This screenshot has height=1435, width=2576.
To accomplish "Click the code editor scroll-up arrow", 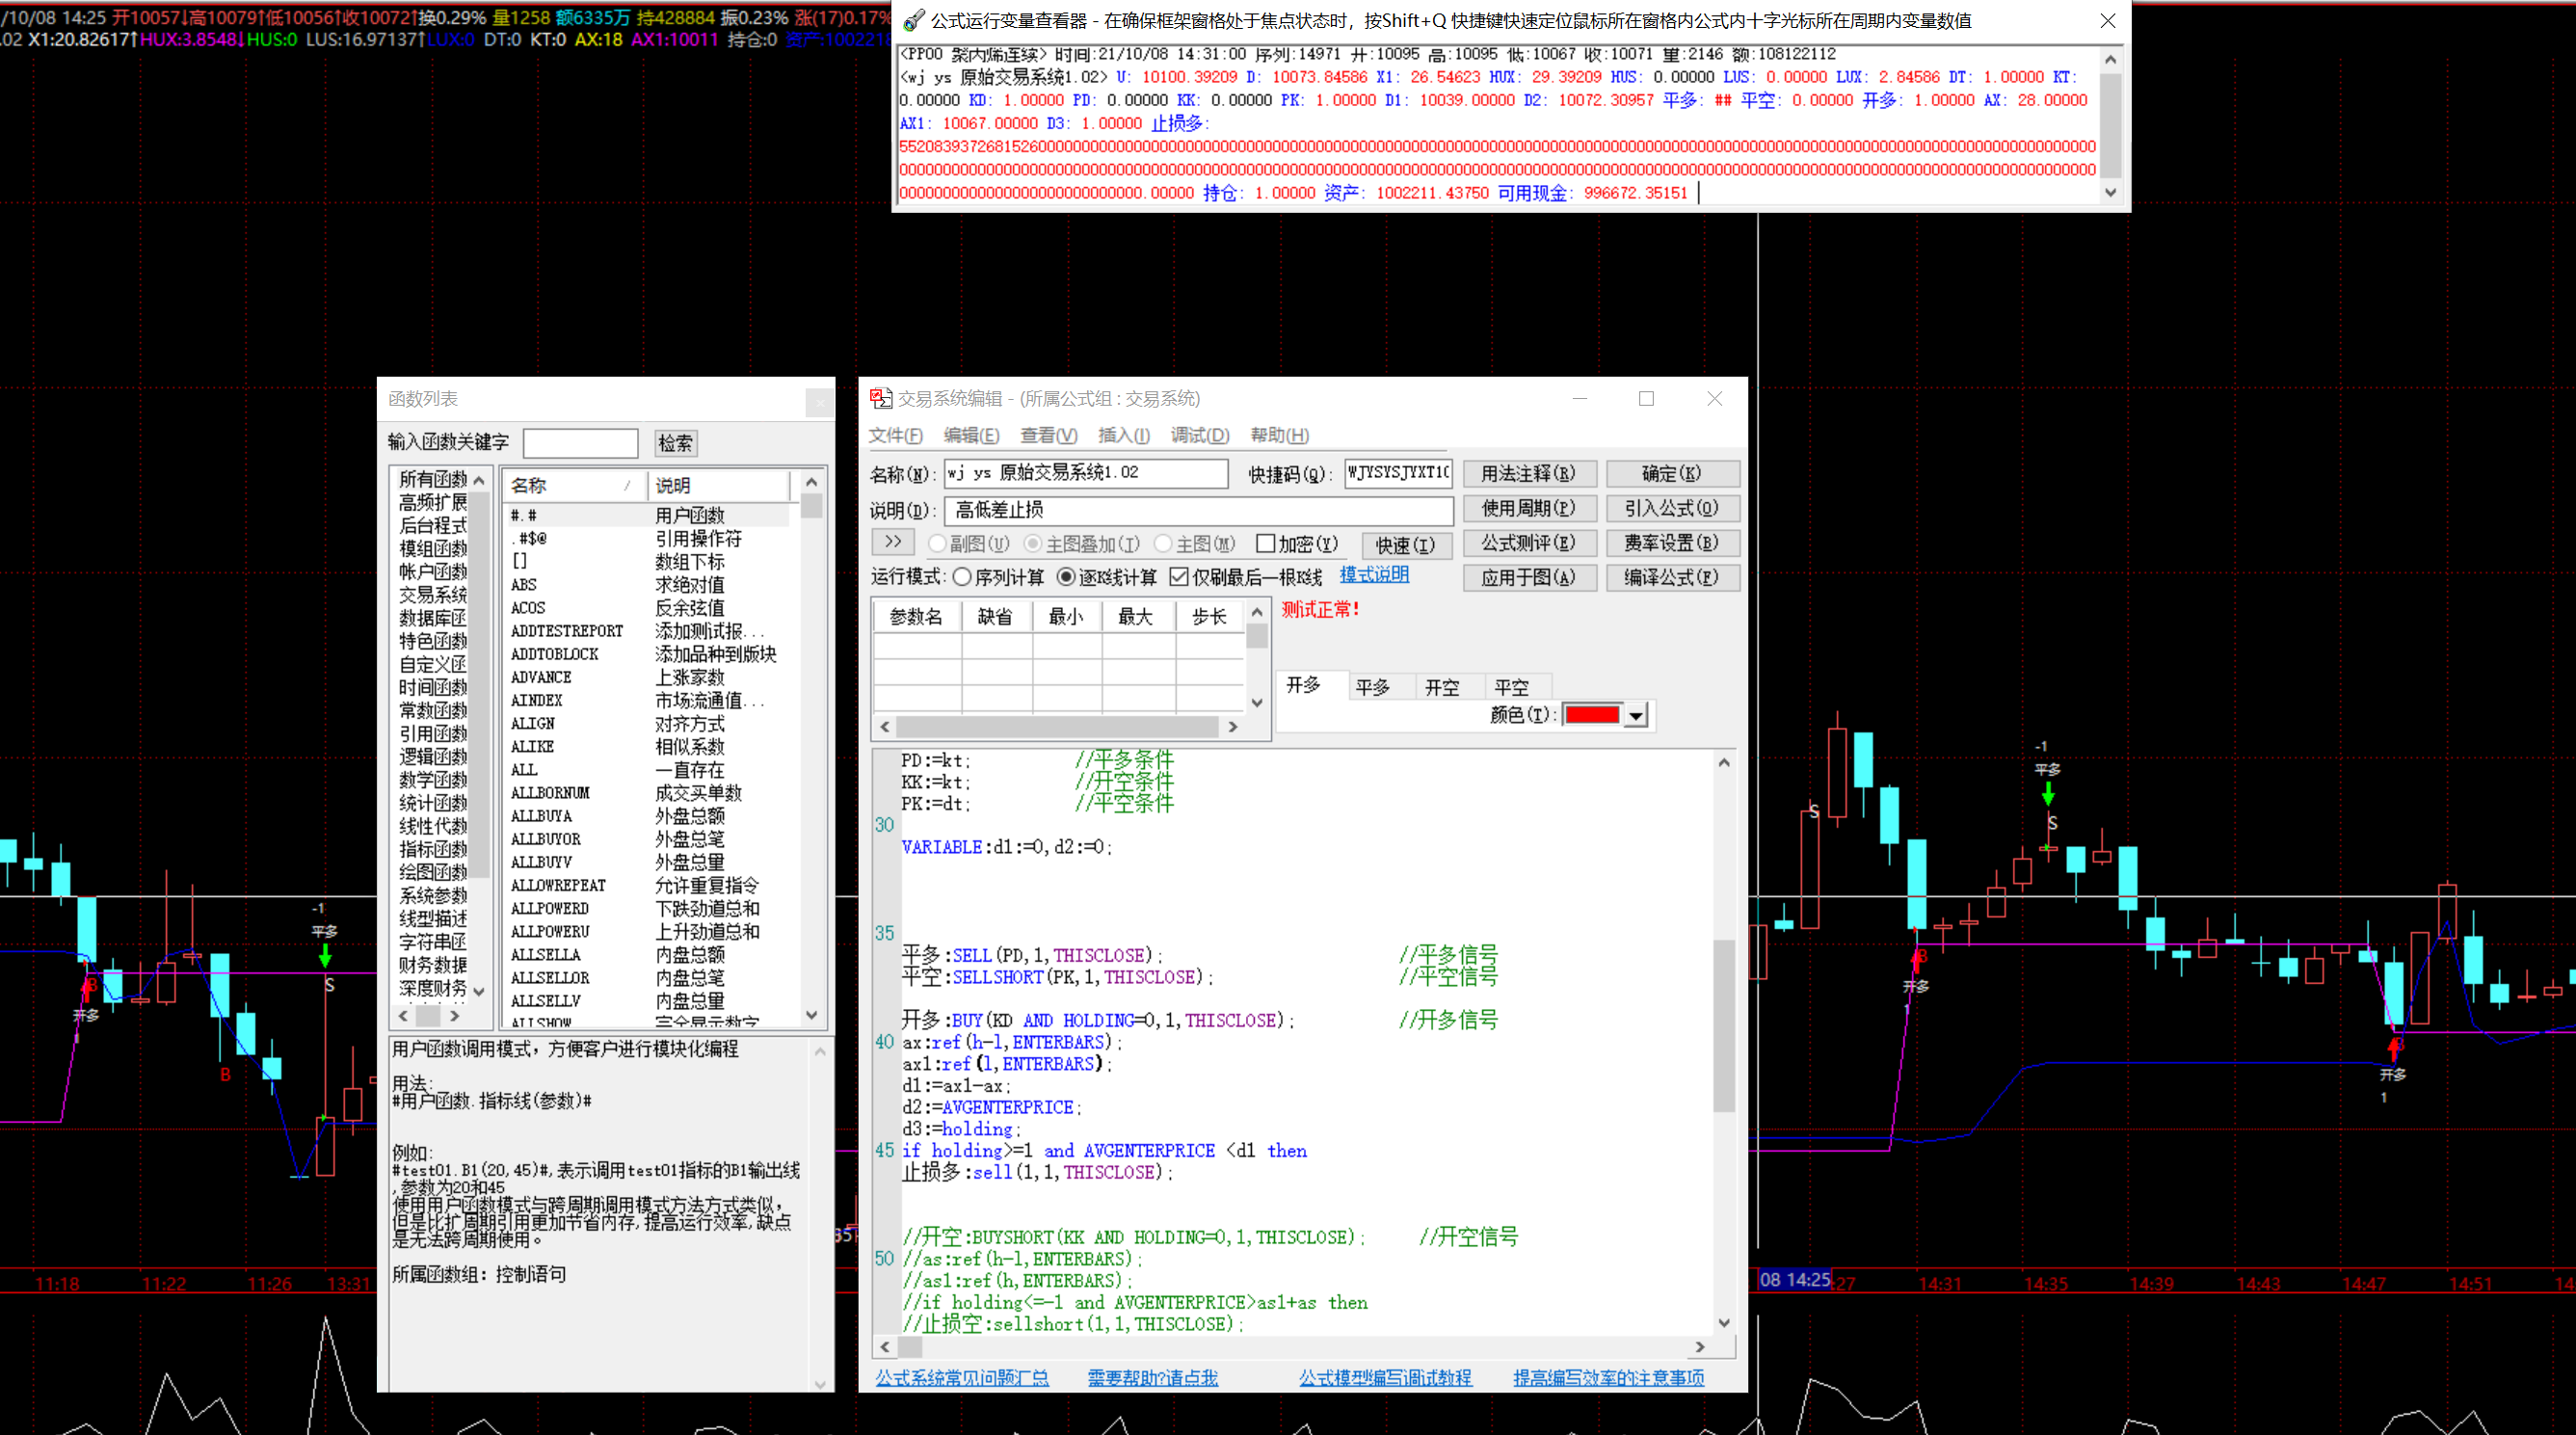I will (1724, 763).
